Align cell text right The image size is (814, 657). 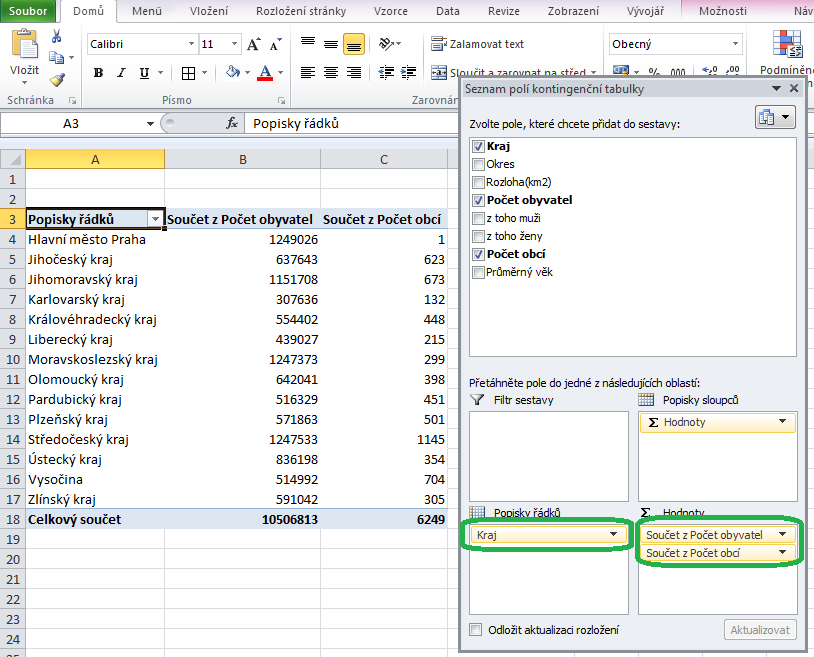[354, 73]
